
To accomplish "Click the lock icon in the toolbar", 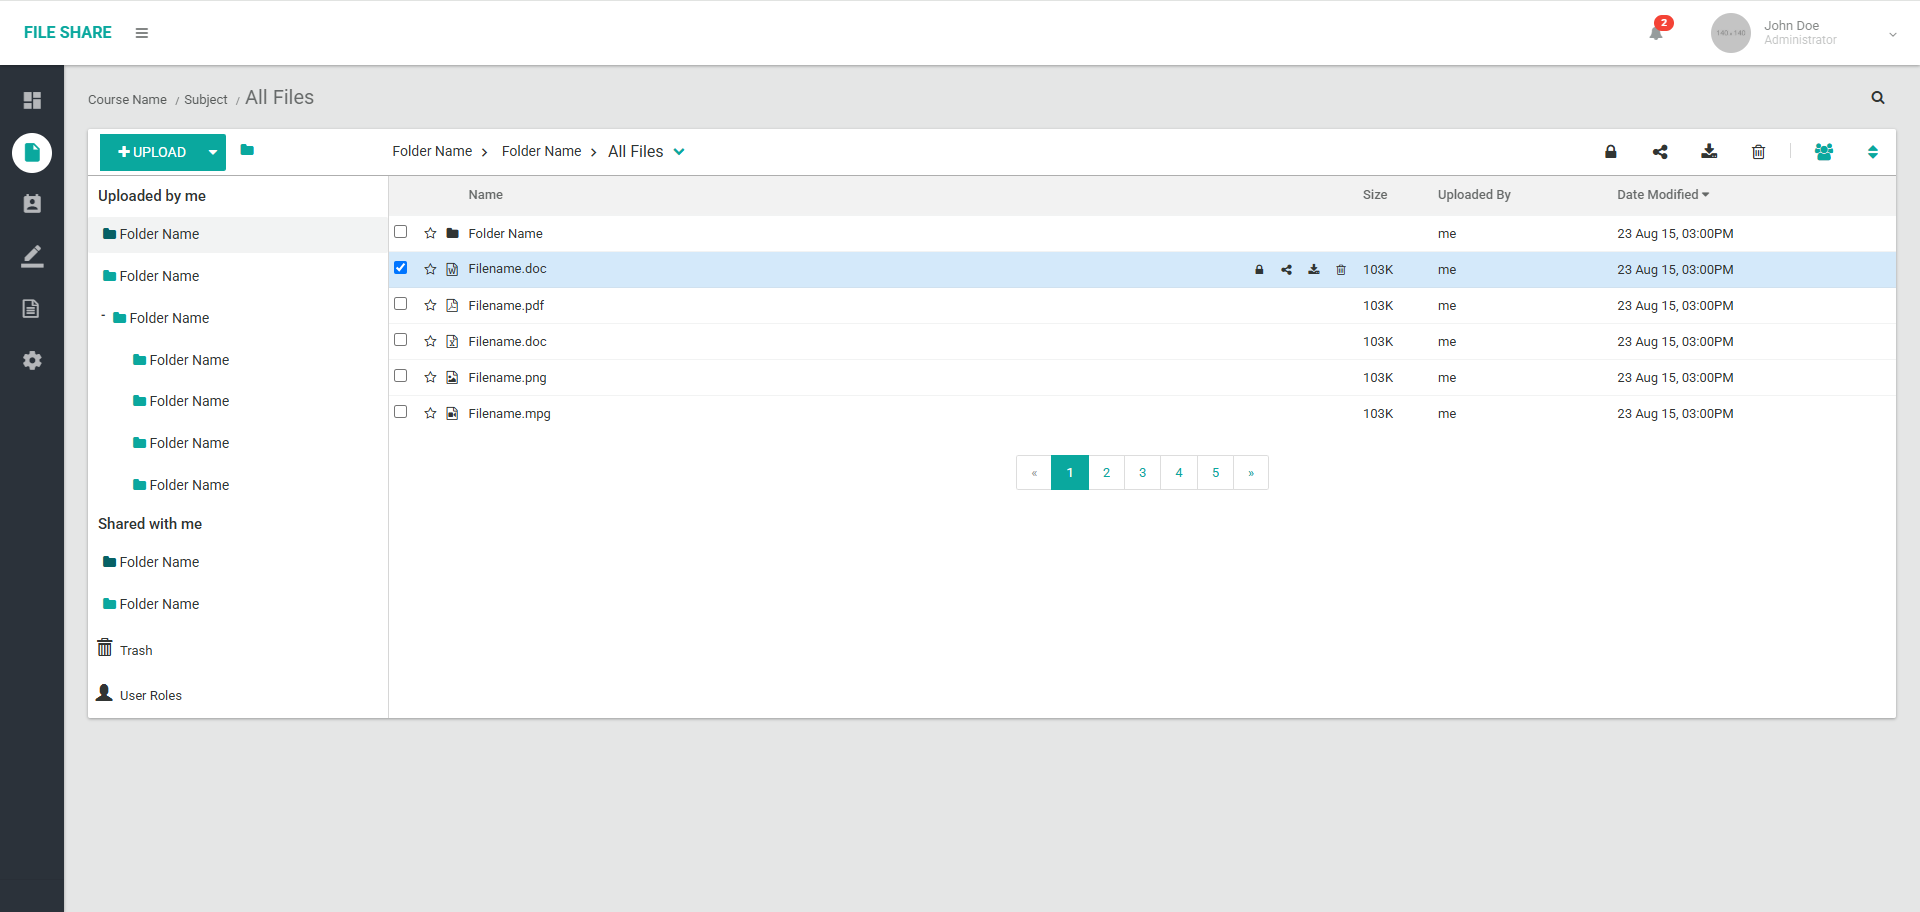I will coord(1610,152).
